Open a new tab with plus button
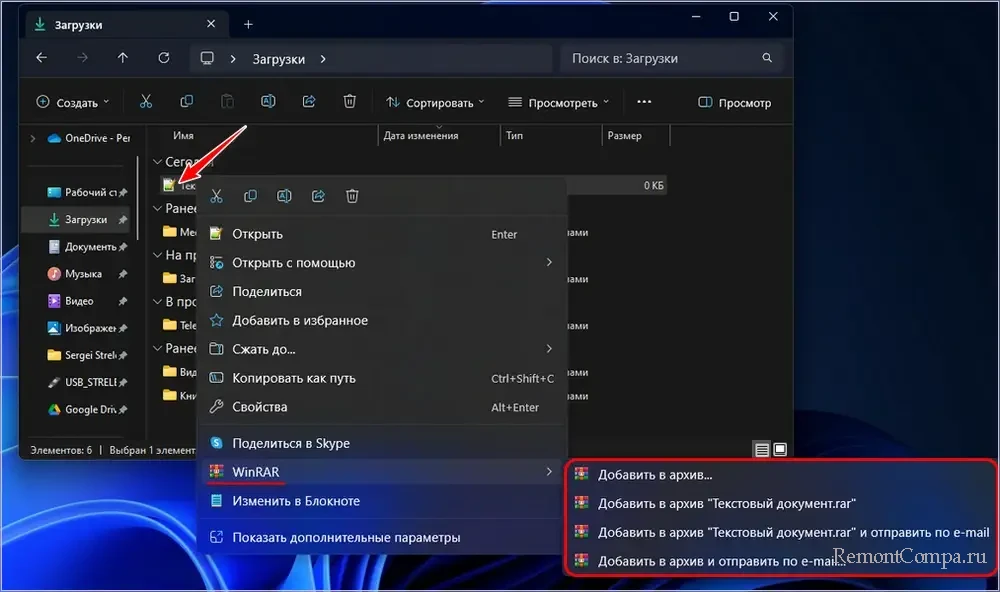 tap(248, 24)
